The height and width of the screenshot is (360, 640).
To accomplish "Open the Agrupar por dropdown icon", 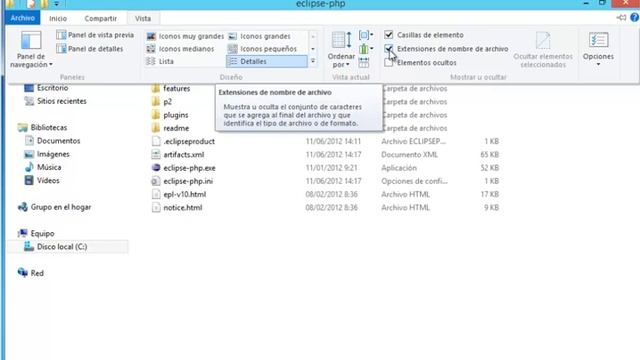I will click(366, 35).
